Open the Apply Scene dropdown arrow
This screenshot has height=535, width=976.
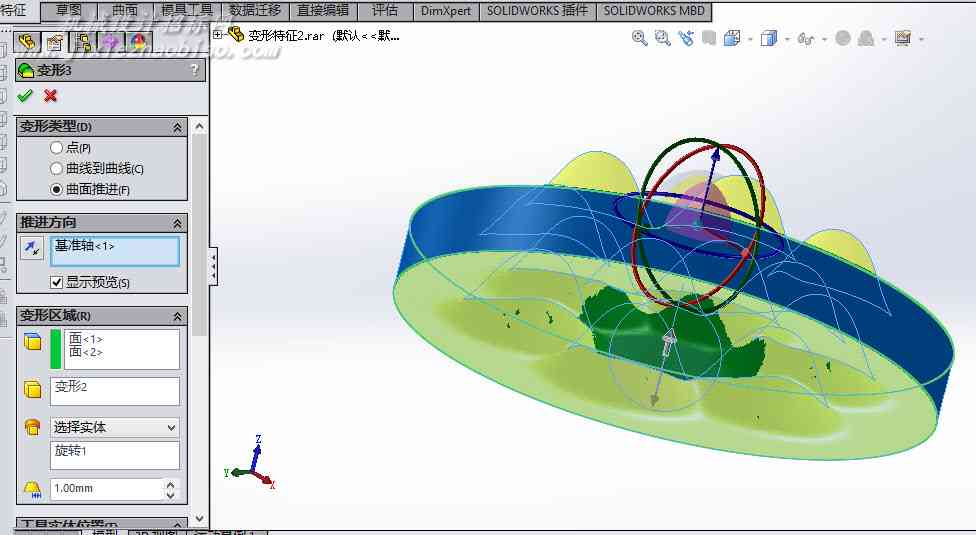click(x=884, y=39)
